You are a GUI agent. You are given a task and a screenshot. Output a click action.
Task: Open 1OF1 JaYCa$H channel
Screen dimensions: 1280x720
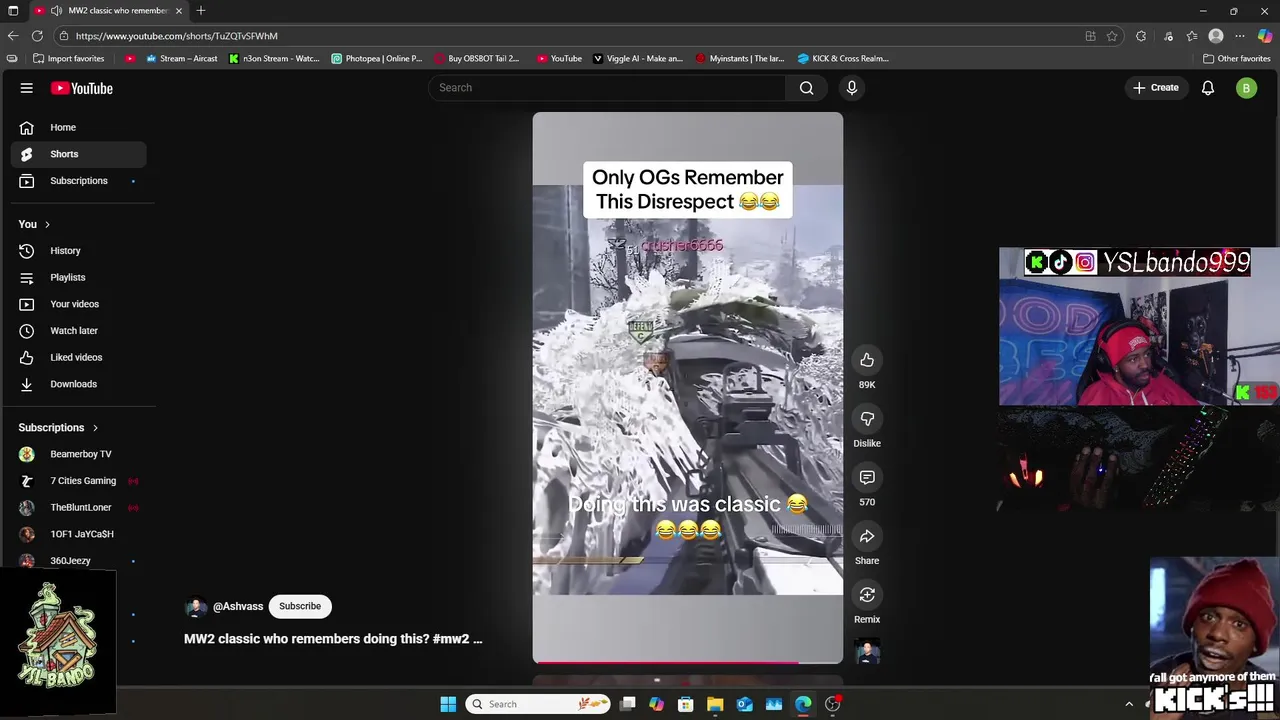pos(78,534)
